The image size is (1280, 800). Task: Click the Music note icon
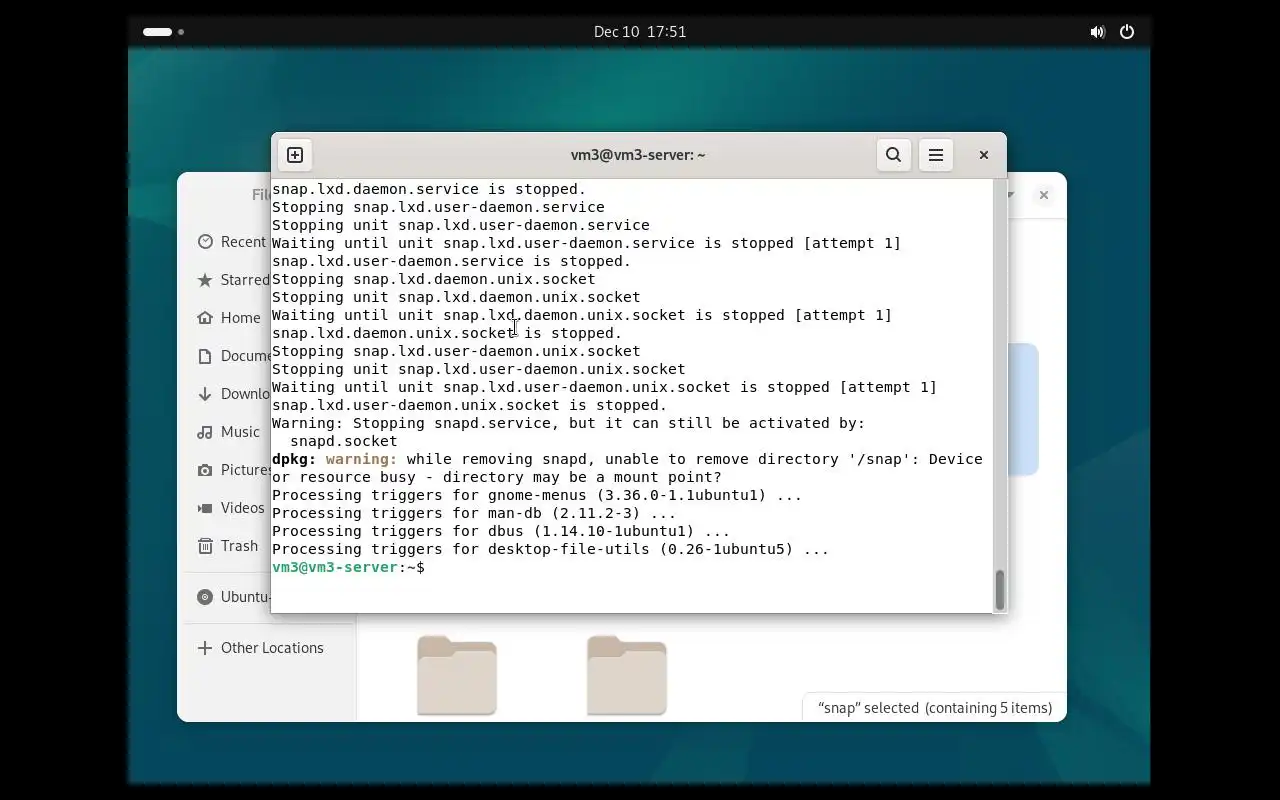[205, 432]
